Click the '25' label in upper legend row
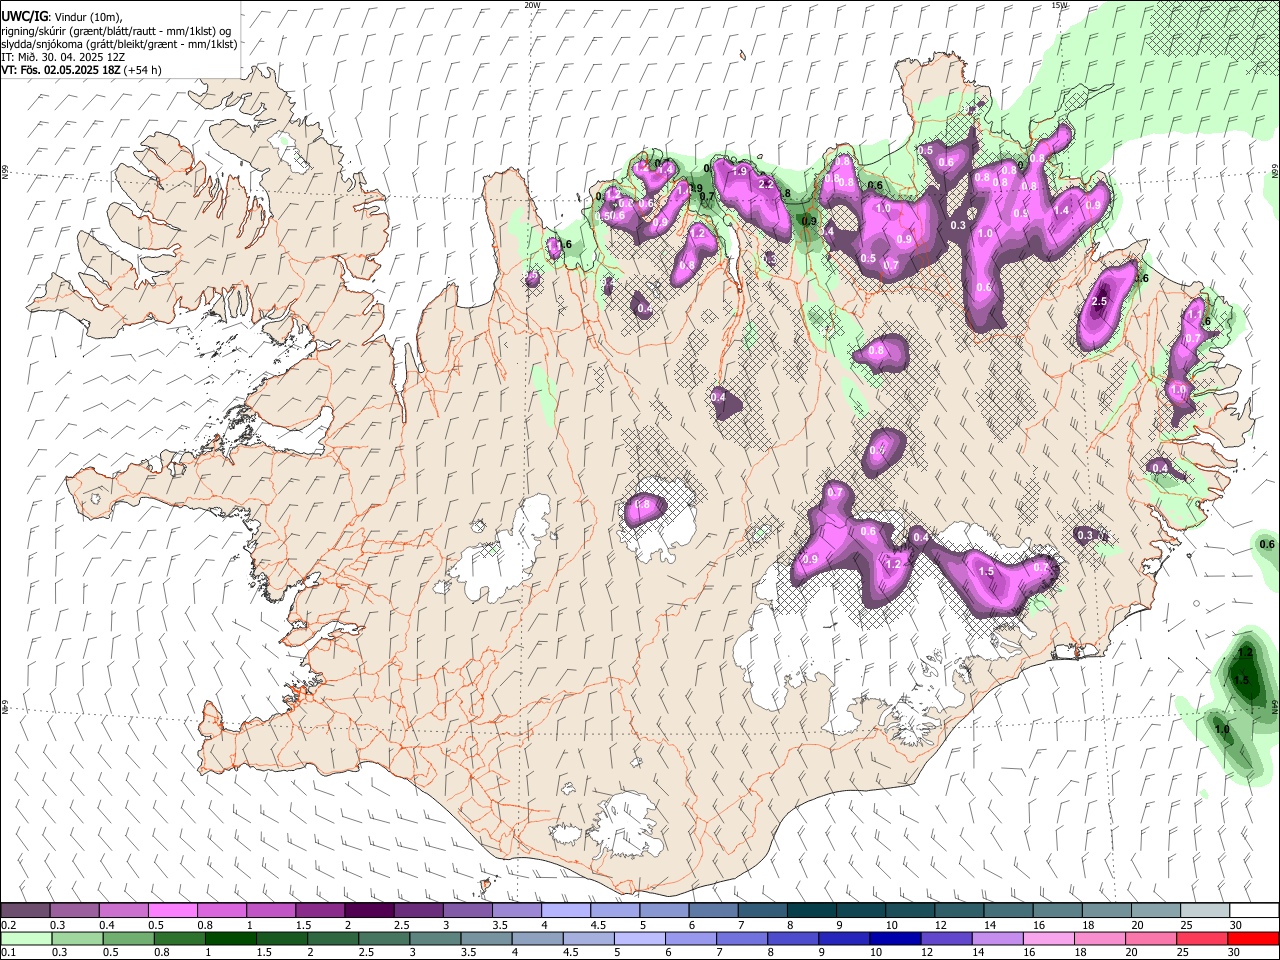 1185,925
